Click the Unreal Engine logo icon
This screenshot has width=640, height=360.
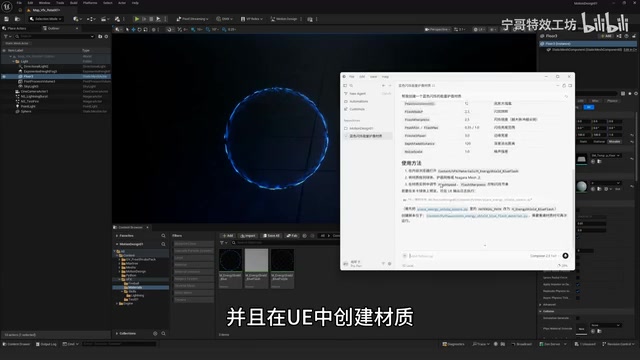(7, 6)
